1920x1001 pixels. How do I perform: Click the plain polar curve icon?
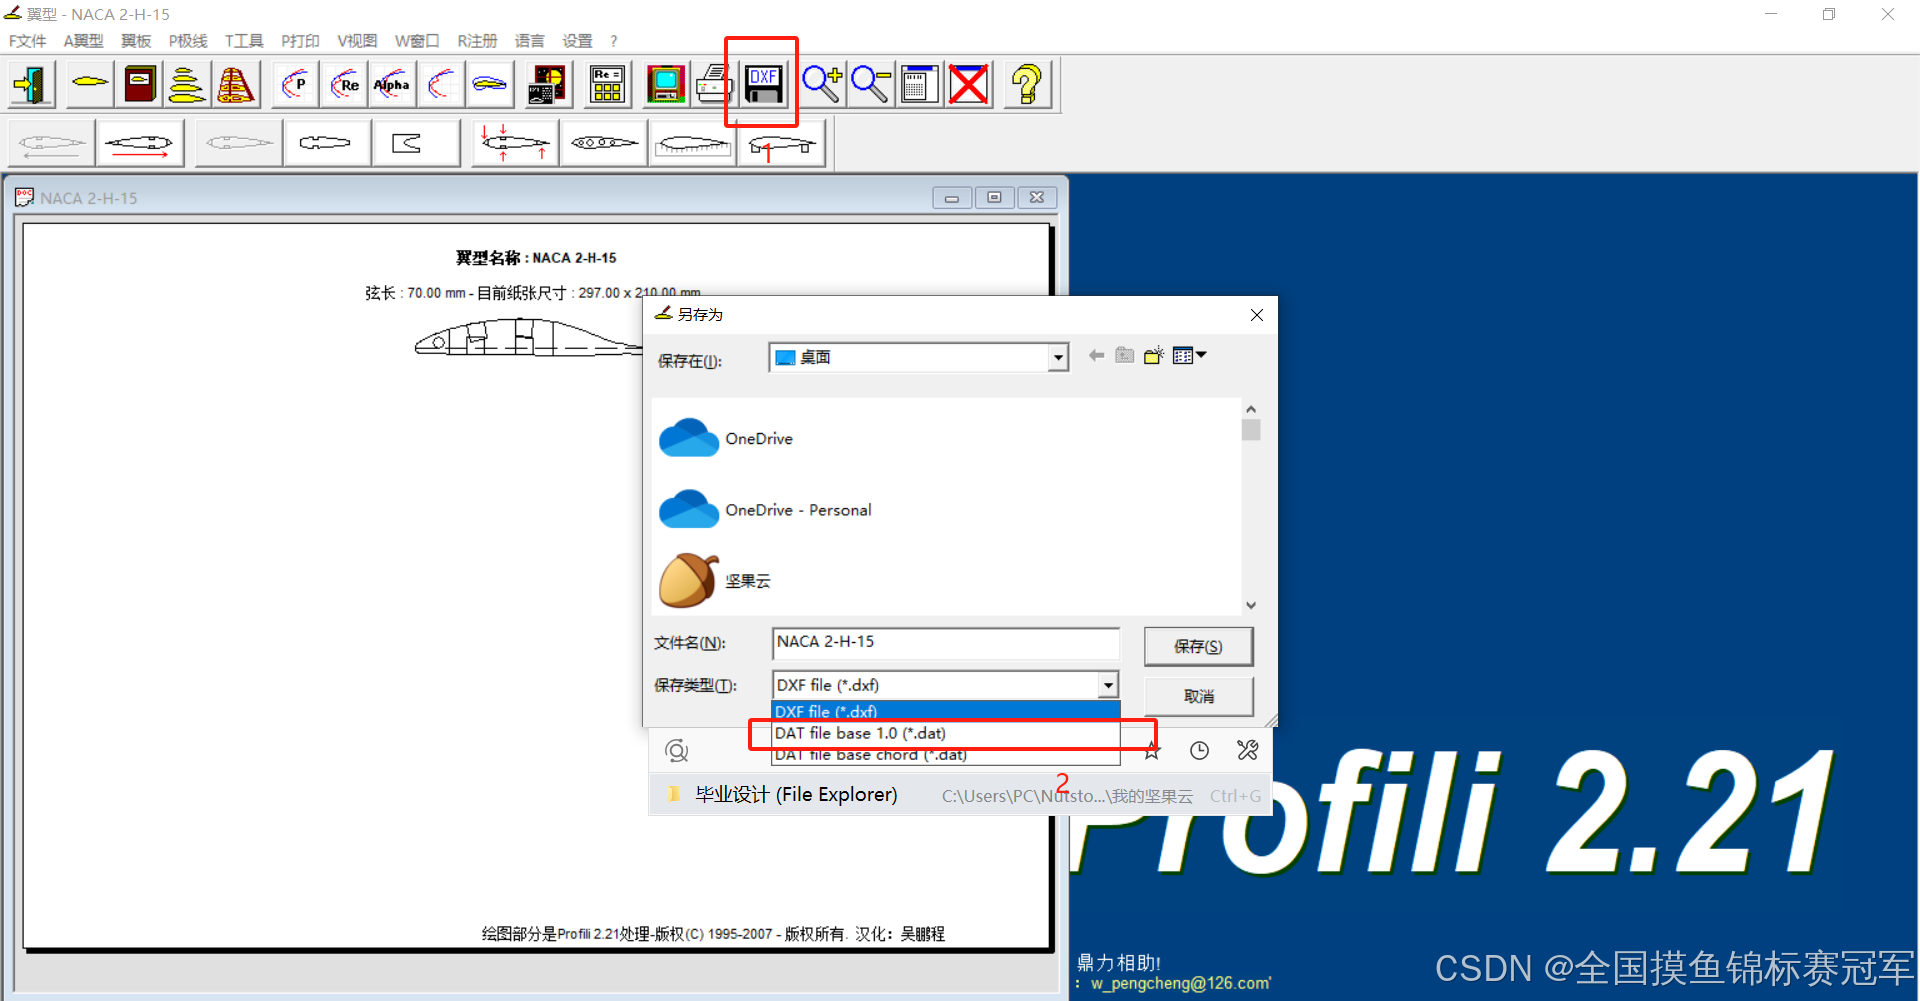441,84
